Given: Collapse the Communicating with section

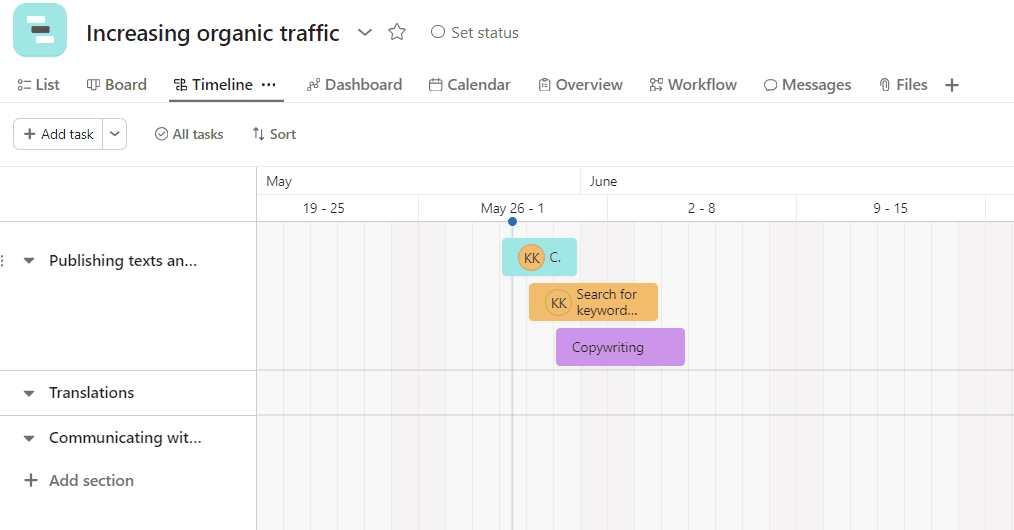Looking at the screenshot, I should pos(29,438).
